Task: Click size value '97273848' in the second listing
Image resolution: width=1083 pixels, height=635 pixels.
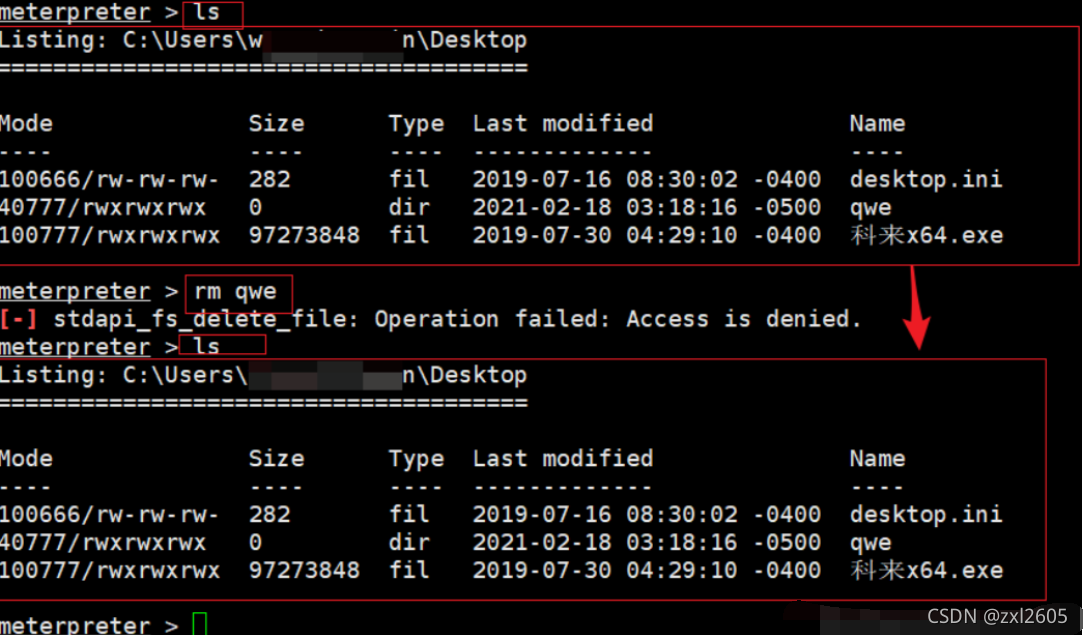Action: click(304, 571)
